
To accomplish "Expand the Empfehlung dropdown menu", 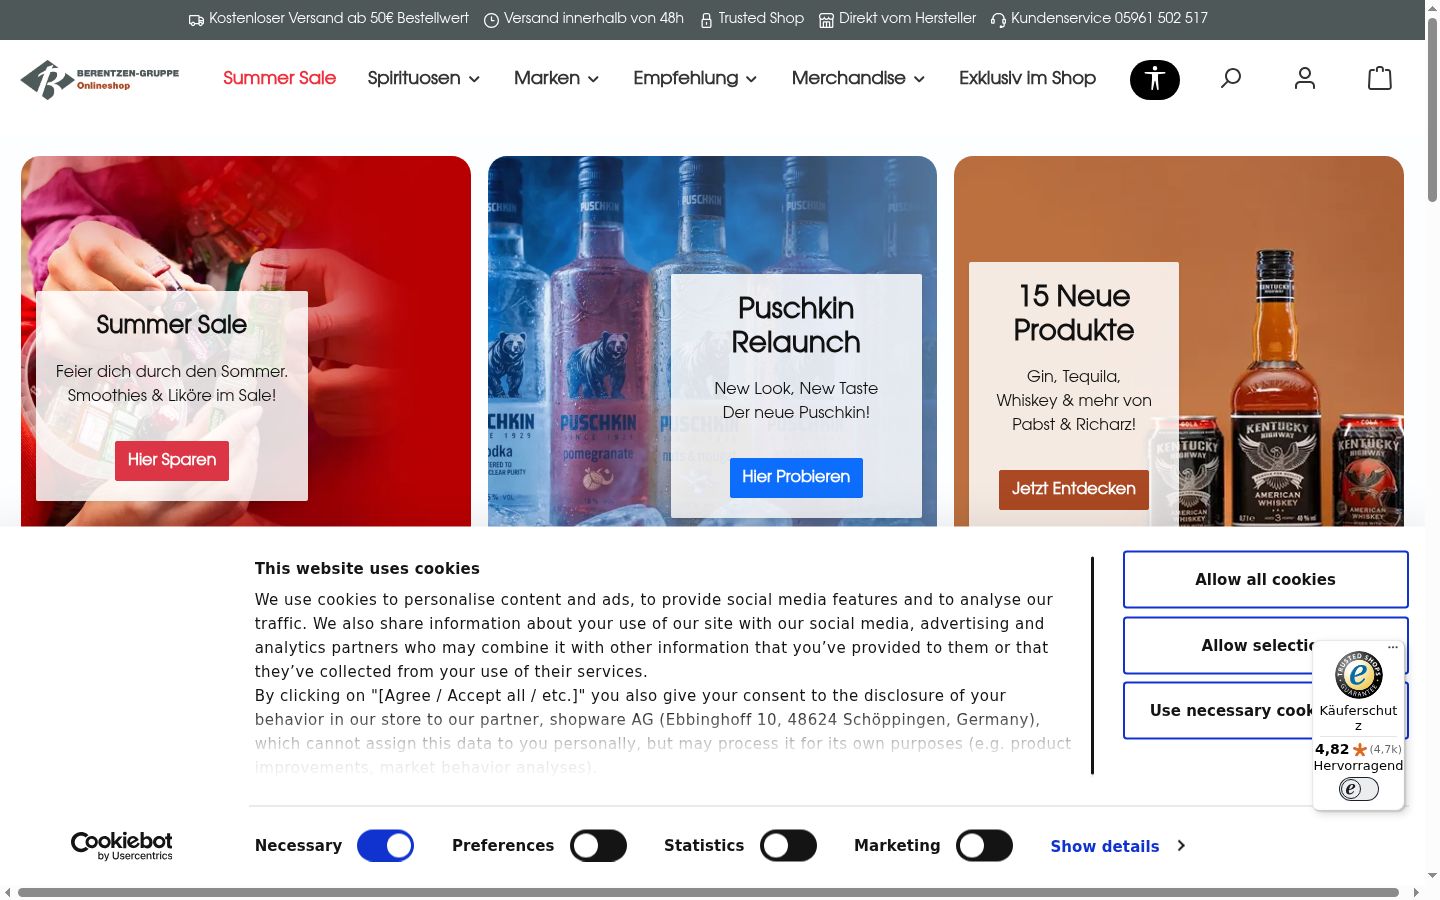I will (695, 78).
